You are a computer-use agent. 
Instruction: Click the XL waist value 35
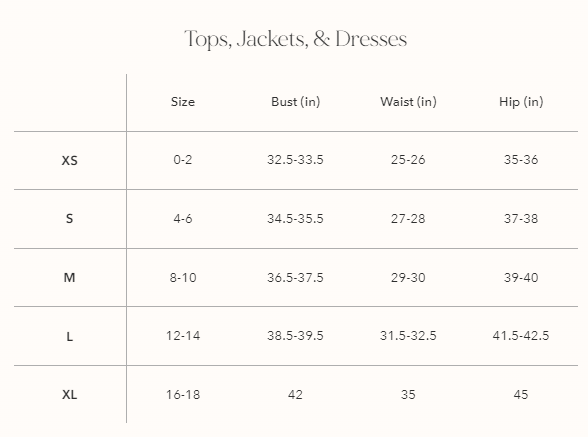(x=408, y=395)
